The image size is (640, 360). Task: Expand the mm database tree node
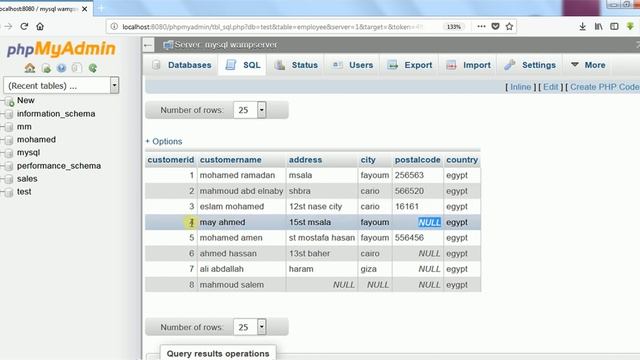(2, 127)
